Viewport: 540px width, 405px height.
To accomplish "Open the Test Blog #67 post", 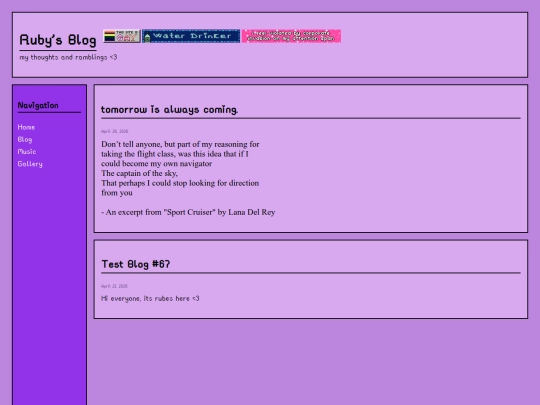I will [136, 264].
